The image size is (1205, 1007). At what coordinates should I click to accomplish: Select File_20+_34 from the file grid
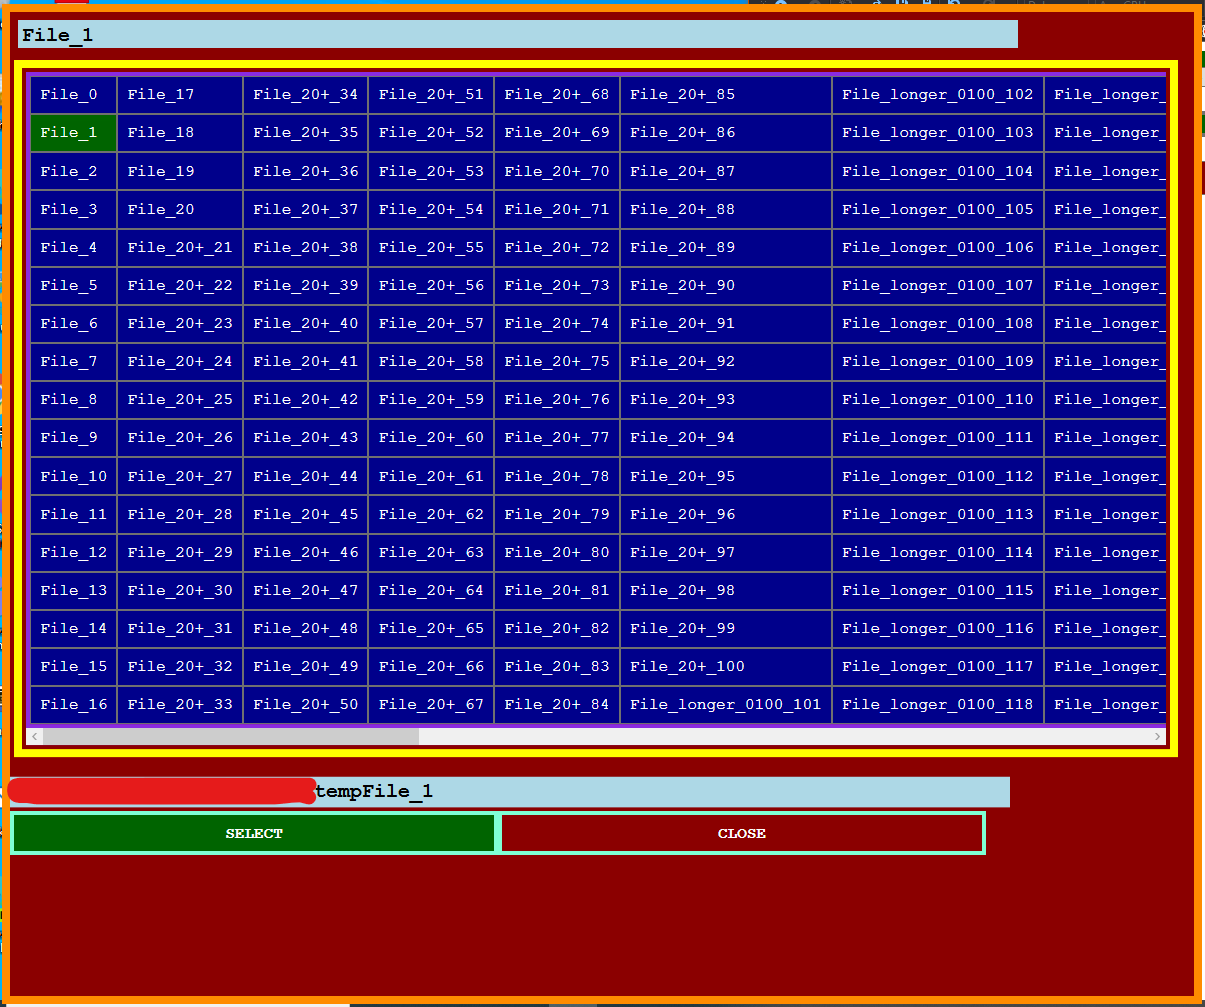tap(306, 94)
